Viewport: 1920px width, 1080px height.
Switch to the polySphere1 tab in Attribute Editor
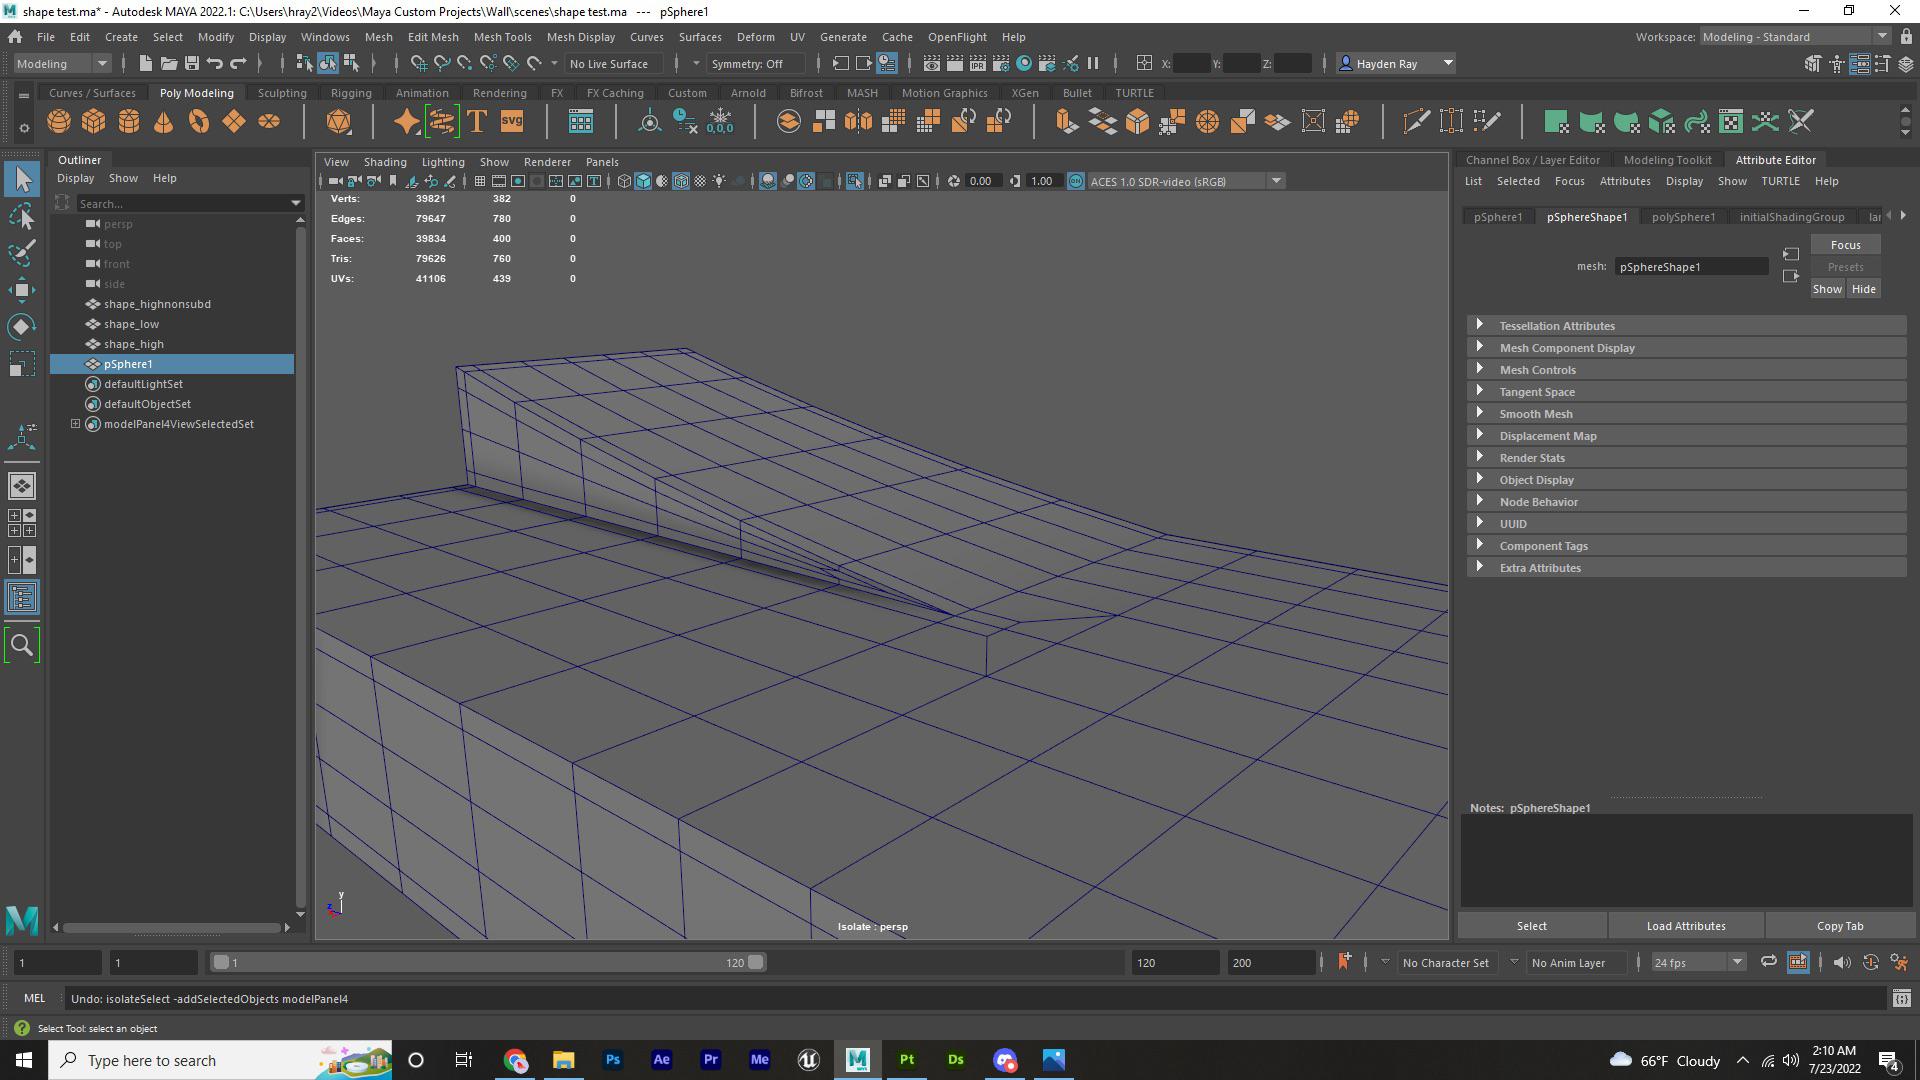1684,216
